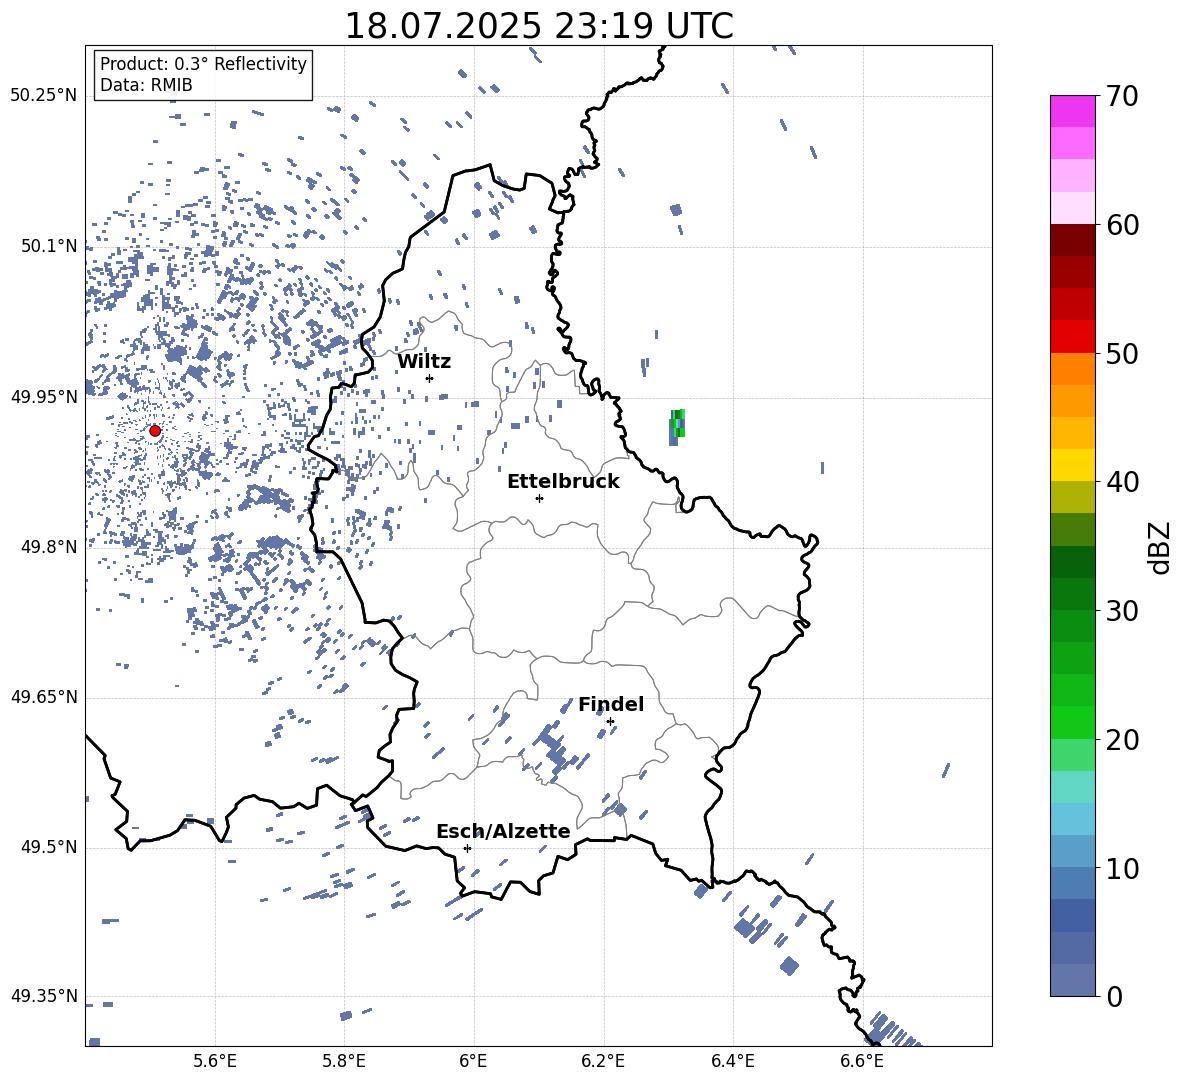Click the Ettelbruck city label
Image resolution: width=1184 pixels, height=1081 pixels.
[563, 482]
